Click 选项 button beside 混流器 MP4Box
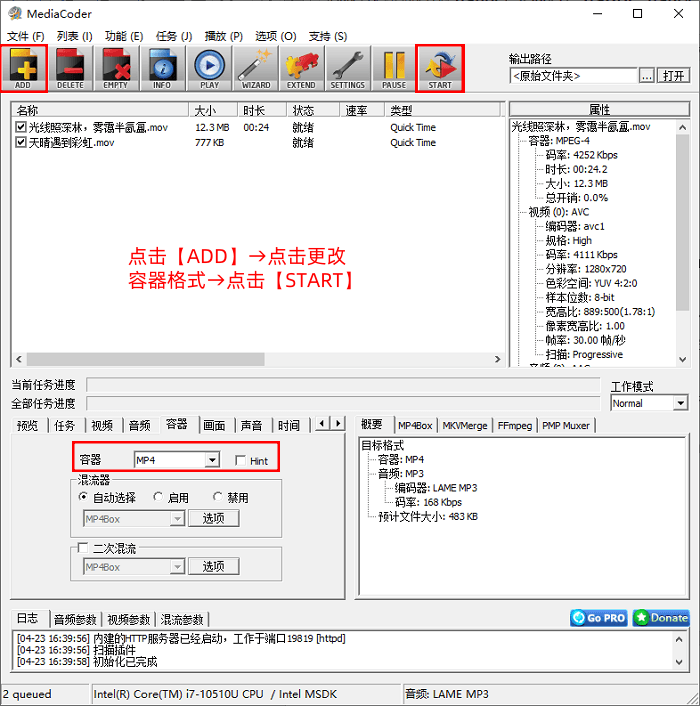 [x=213, y=518]
